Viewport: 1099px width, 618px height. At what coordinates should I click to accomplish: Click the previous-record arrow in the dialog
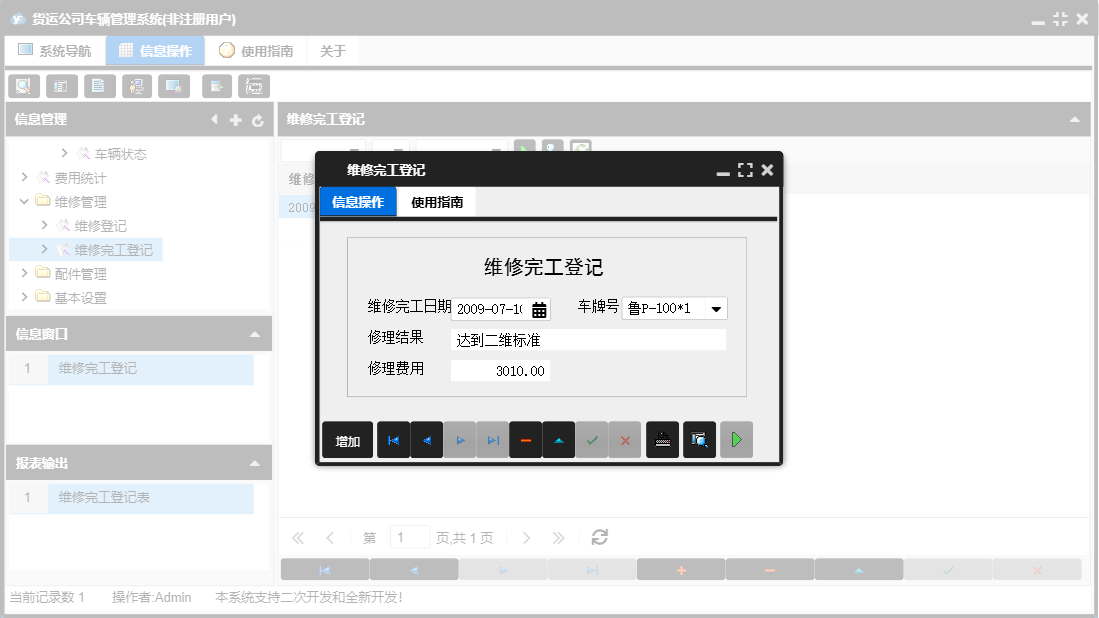[x=426, y=439]
